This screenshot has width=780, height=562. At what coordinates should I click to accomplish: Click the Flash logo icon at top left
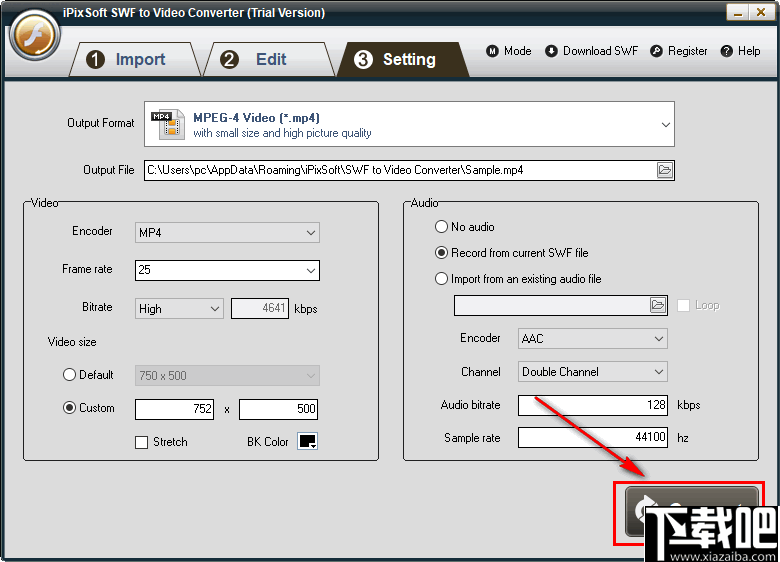point(34,36)
